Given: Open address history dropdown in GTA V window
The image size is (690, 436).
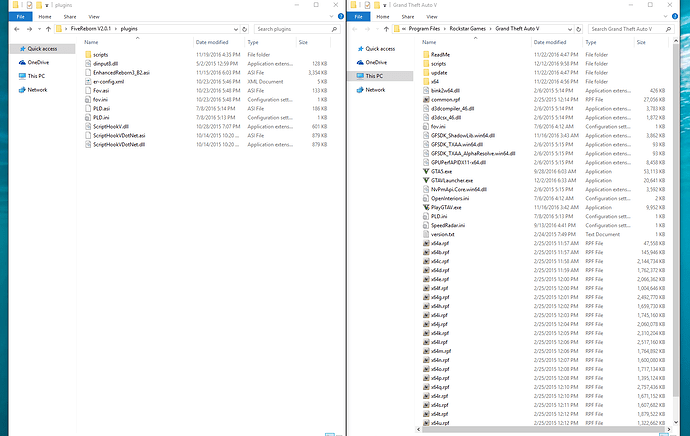Looking at the screenshot, I should pyautogui.click(x=570, y=29).
